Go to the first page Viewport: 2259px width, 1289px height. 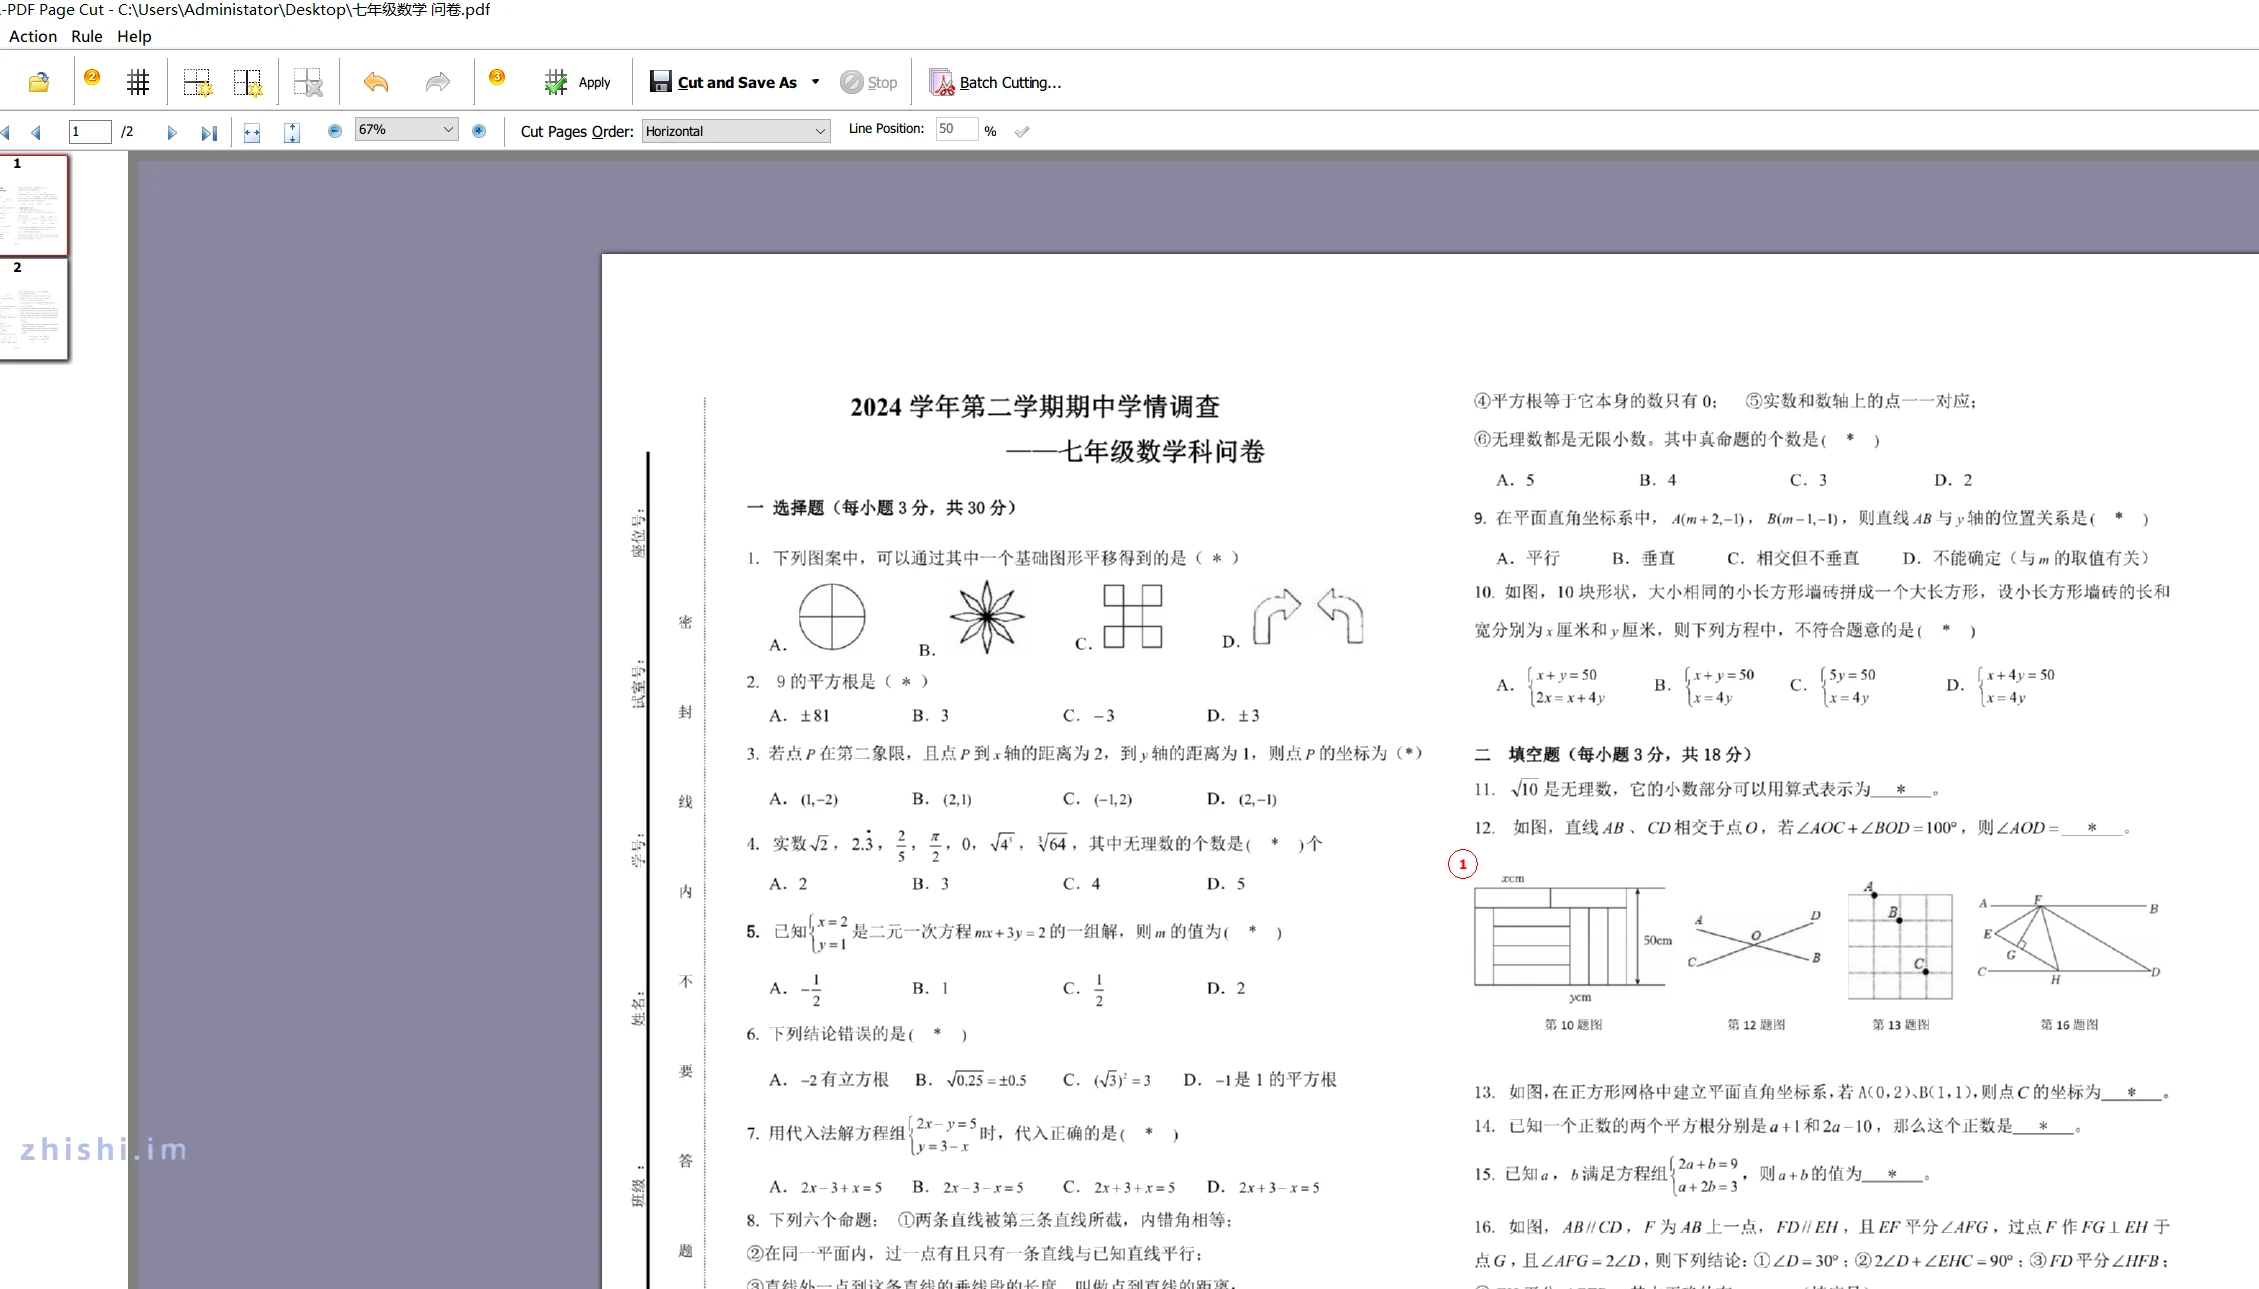6,132
